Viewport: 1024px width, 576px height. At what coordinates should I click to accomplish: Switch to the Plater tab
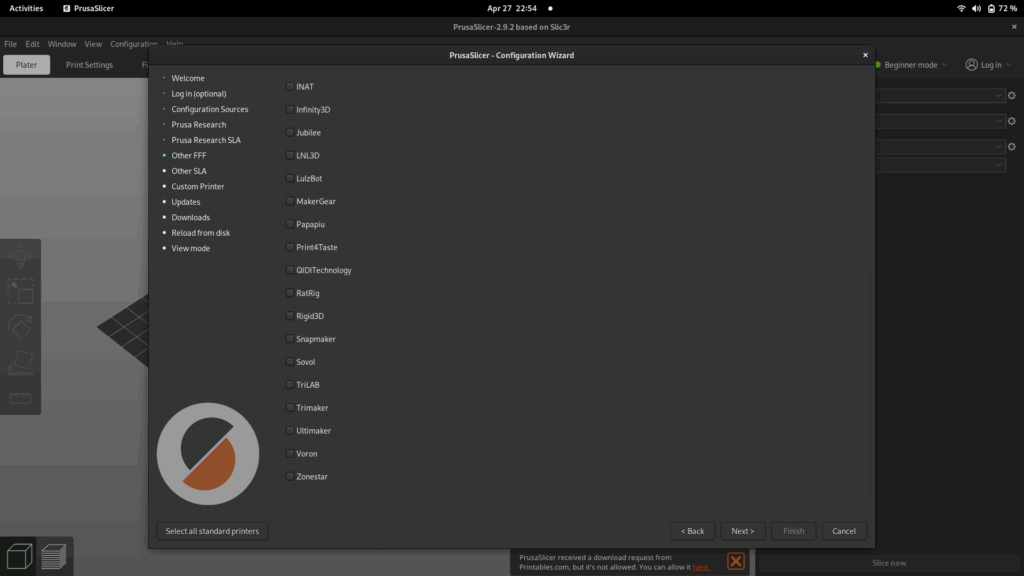click(26, 65)
